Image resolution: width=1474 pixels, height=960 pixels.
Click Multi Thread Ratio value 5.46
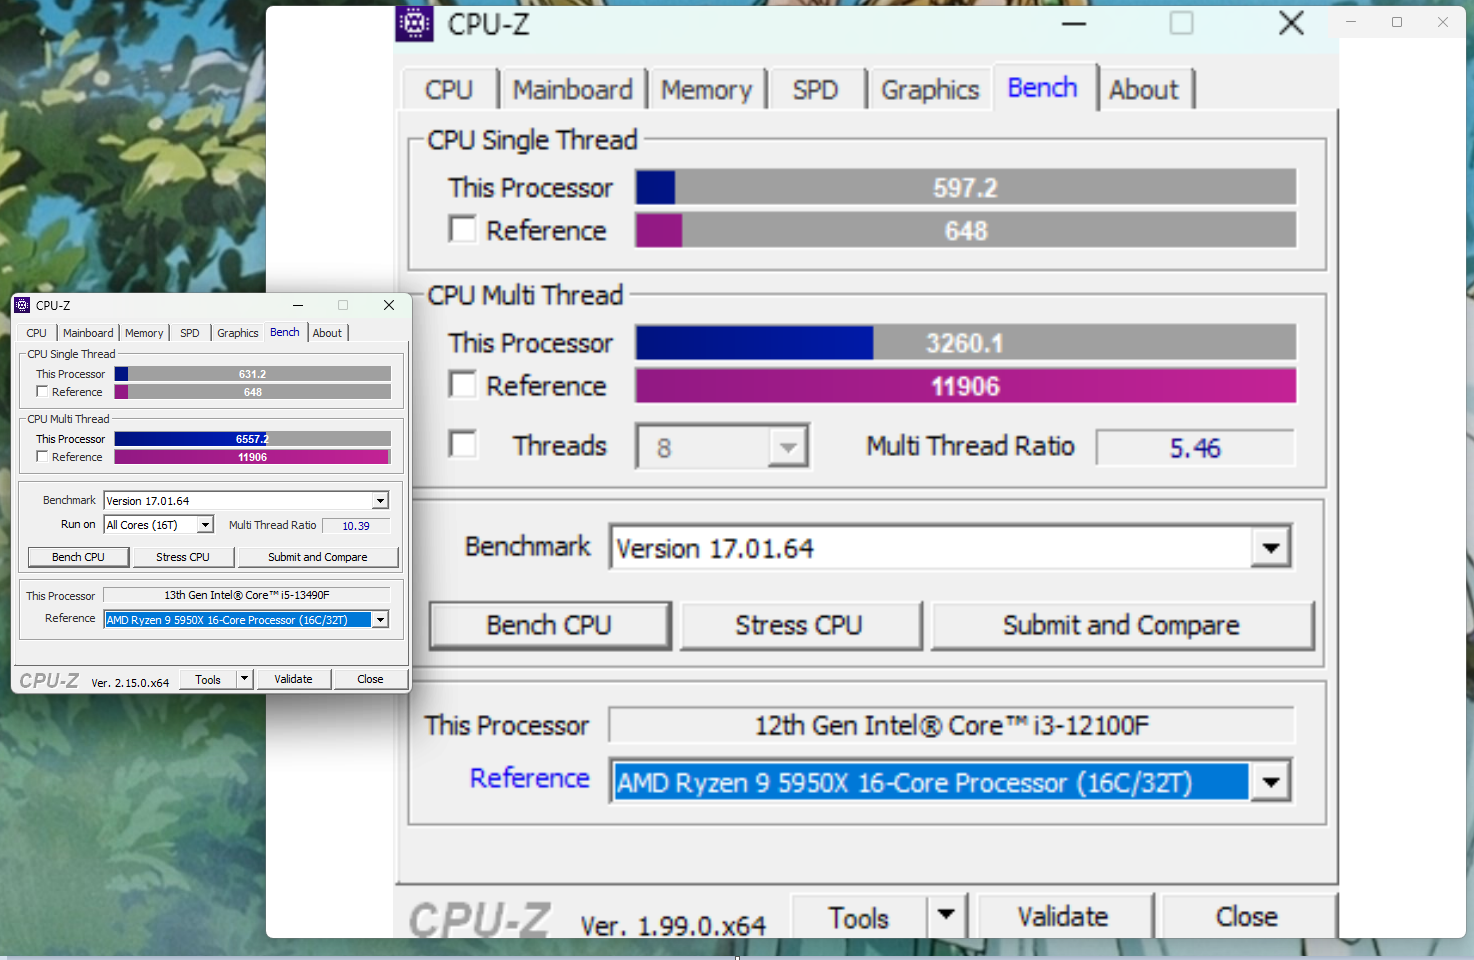1195,447
